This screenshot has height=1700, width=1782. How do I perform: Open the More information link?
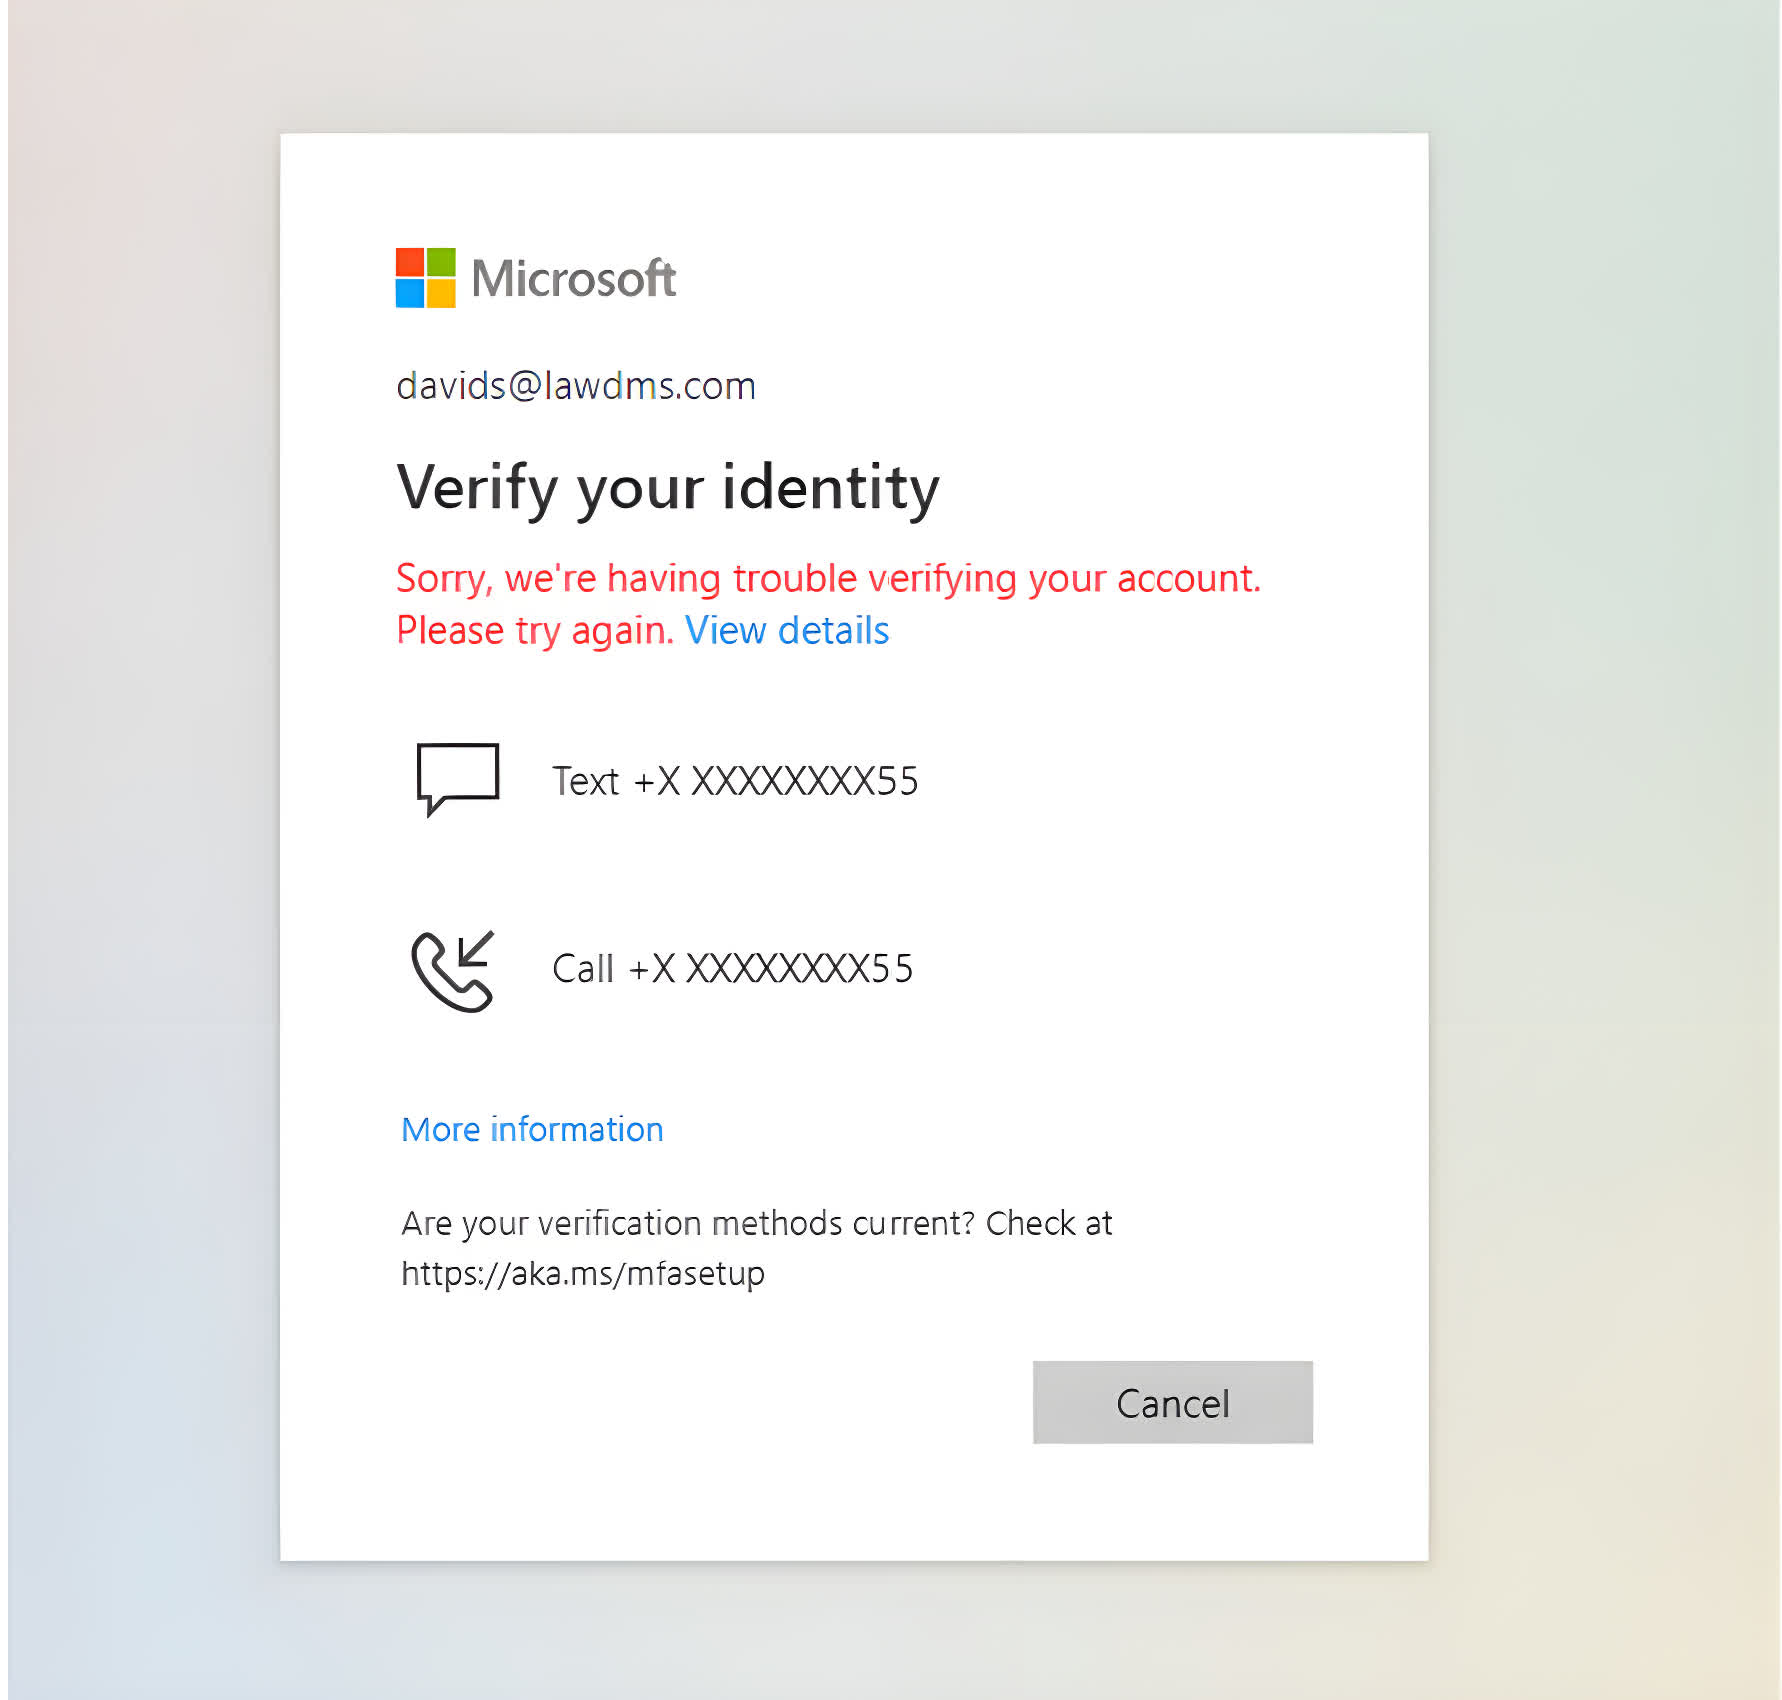pos(532,1129)
